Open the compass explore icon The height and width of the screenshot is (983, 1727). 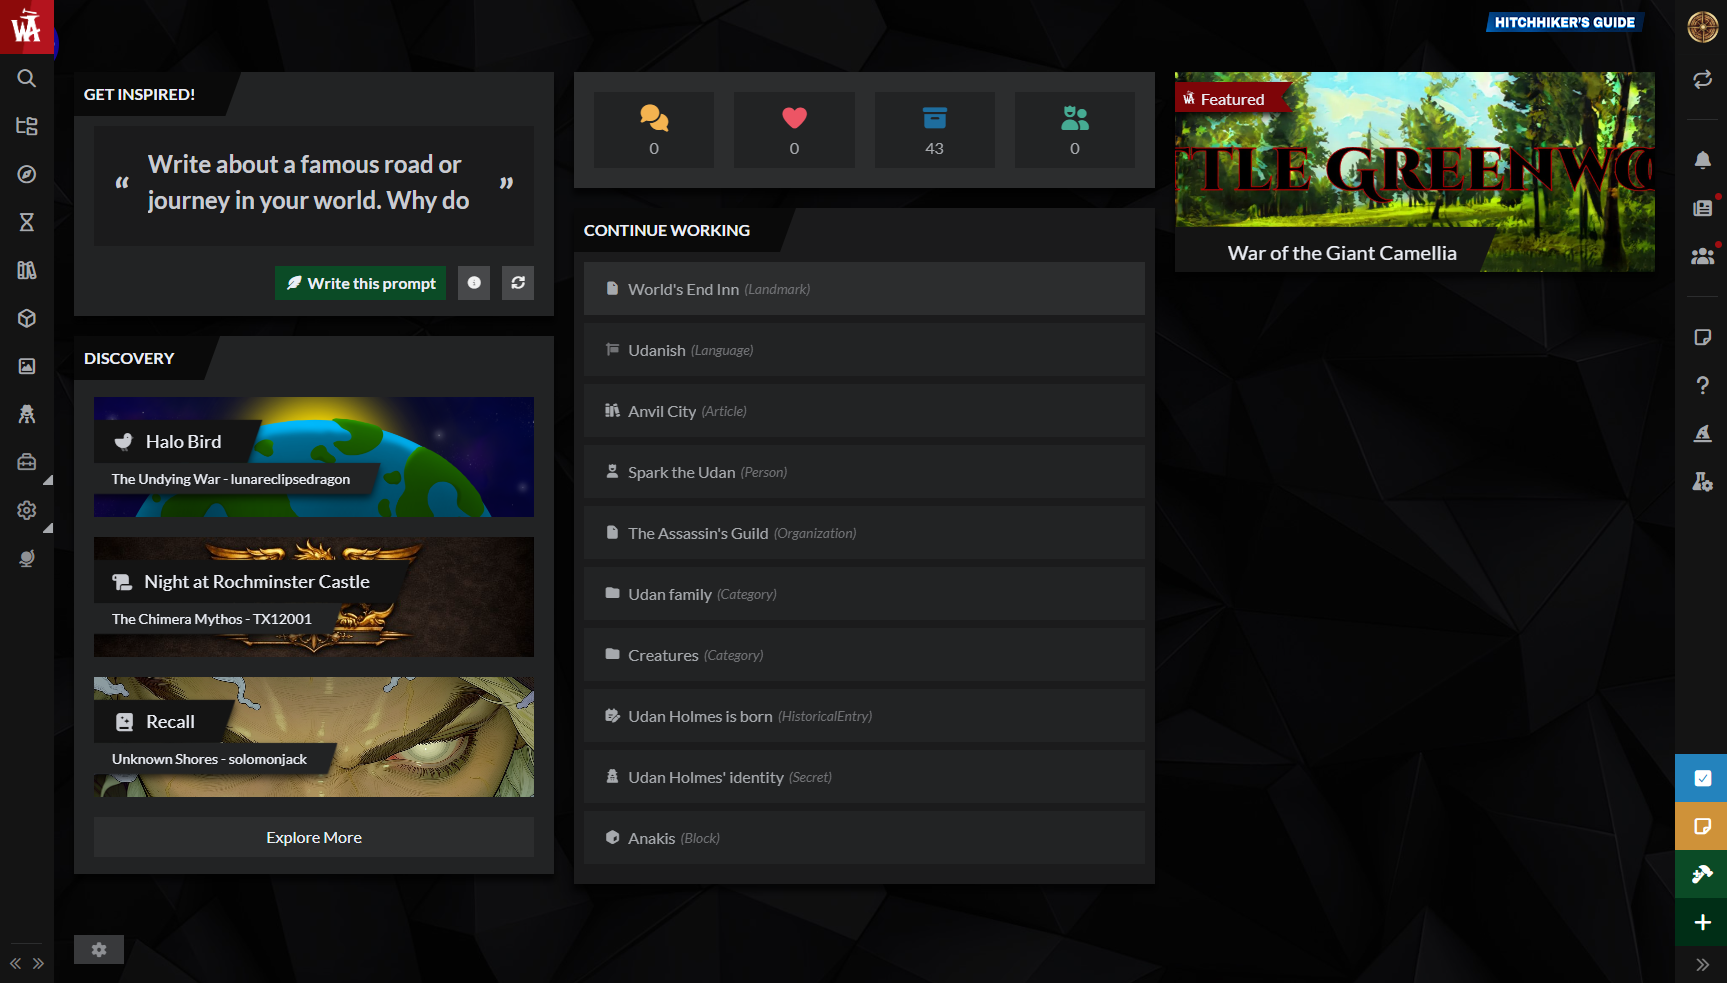point(27,174)
